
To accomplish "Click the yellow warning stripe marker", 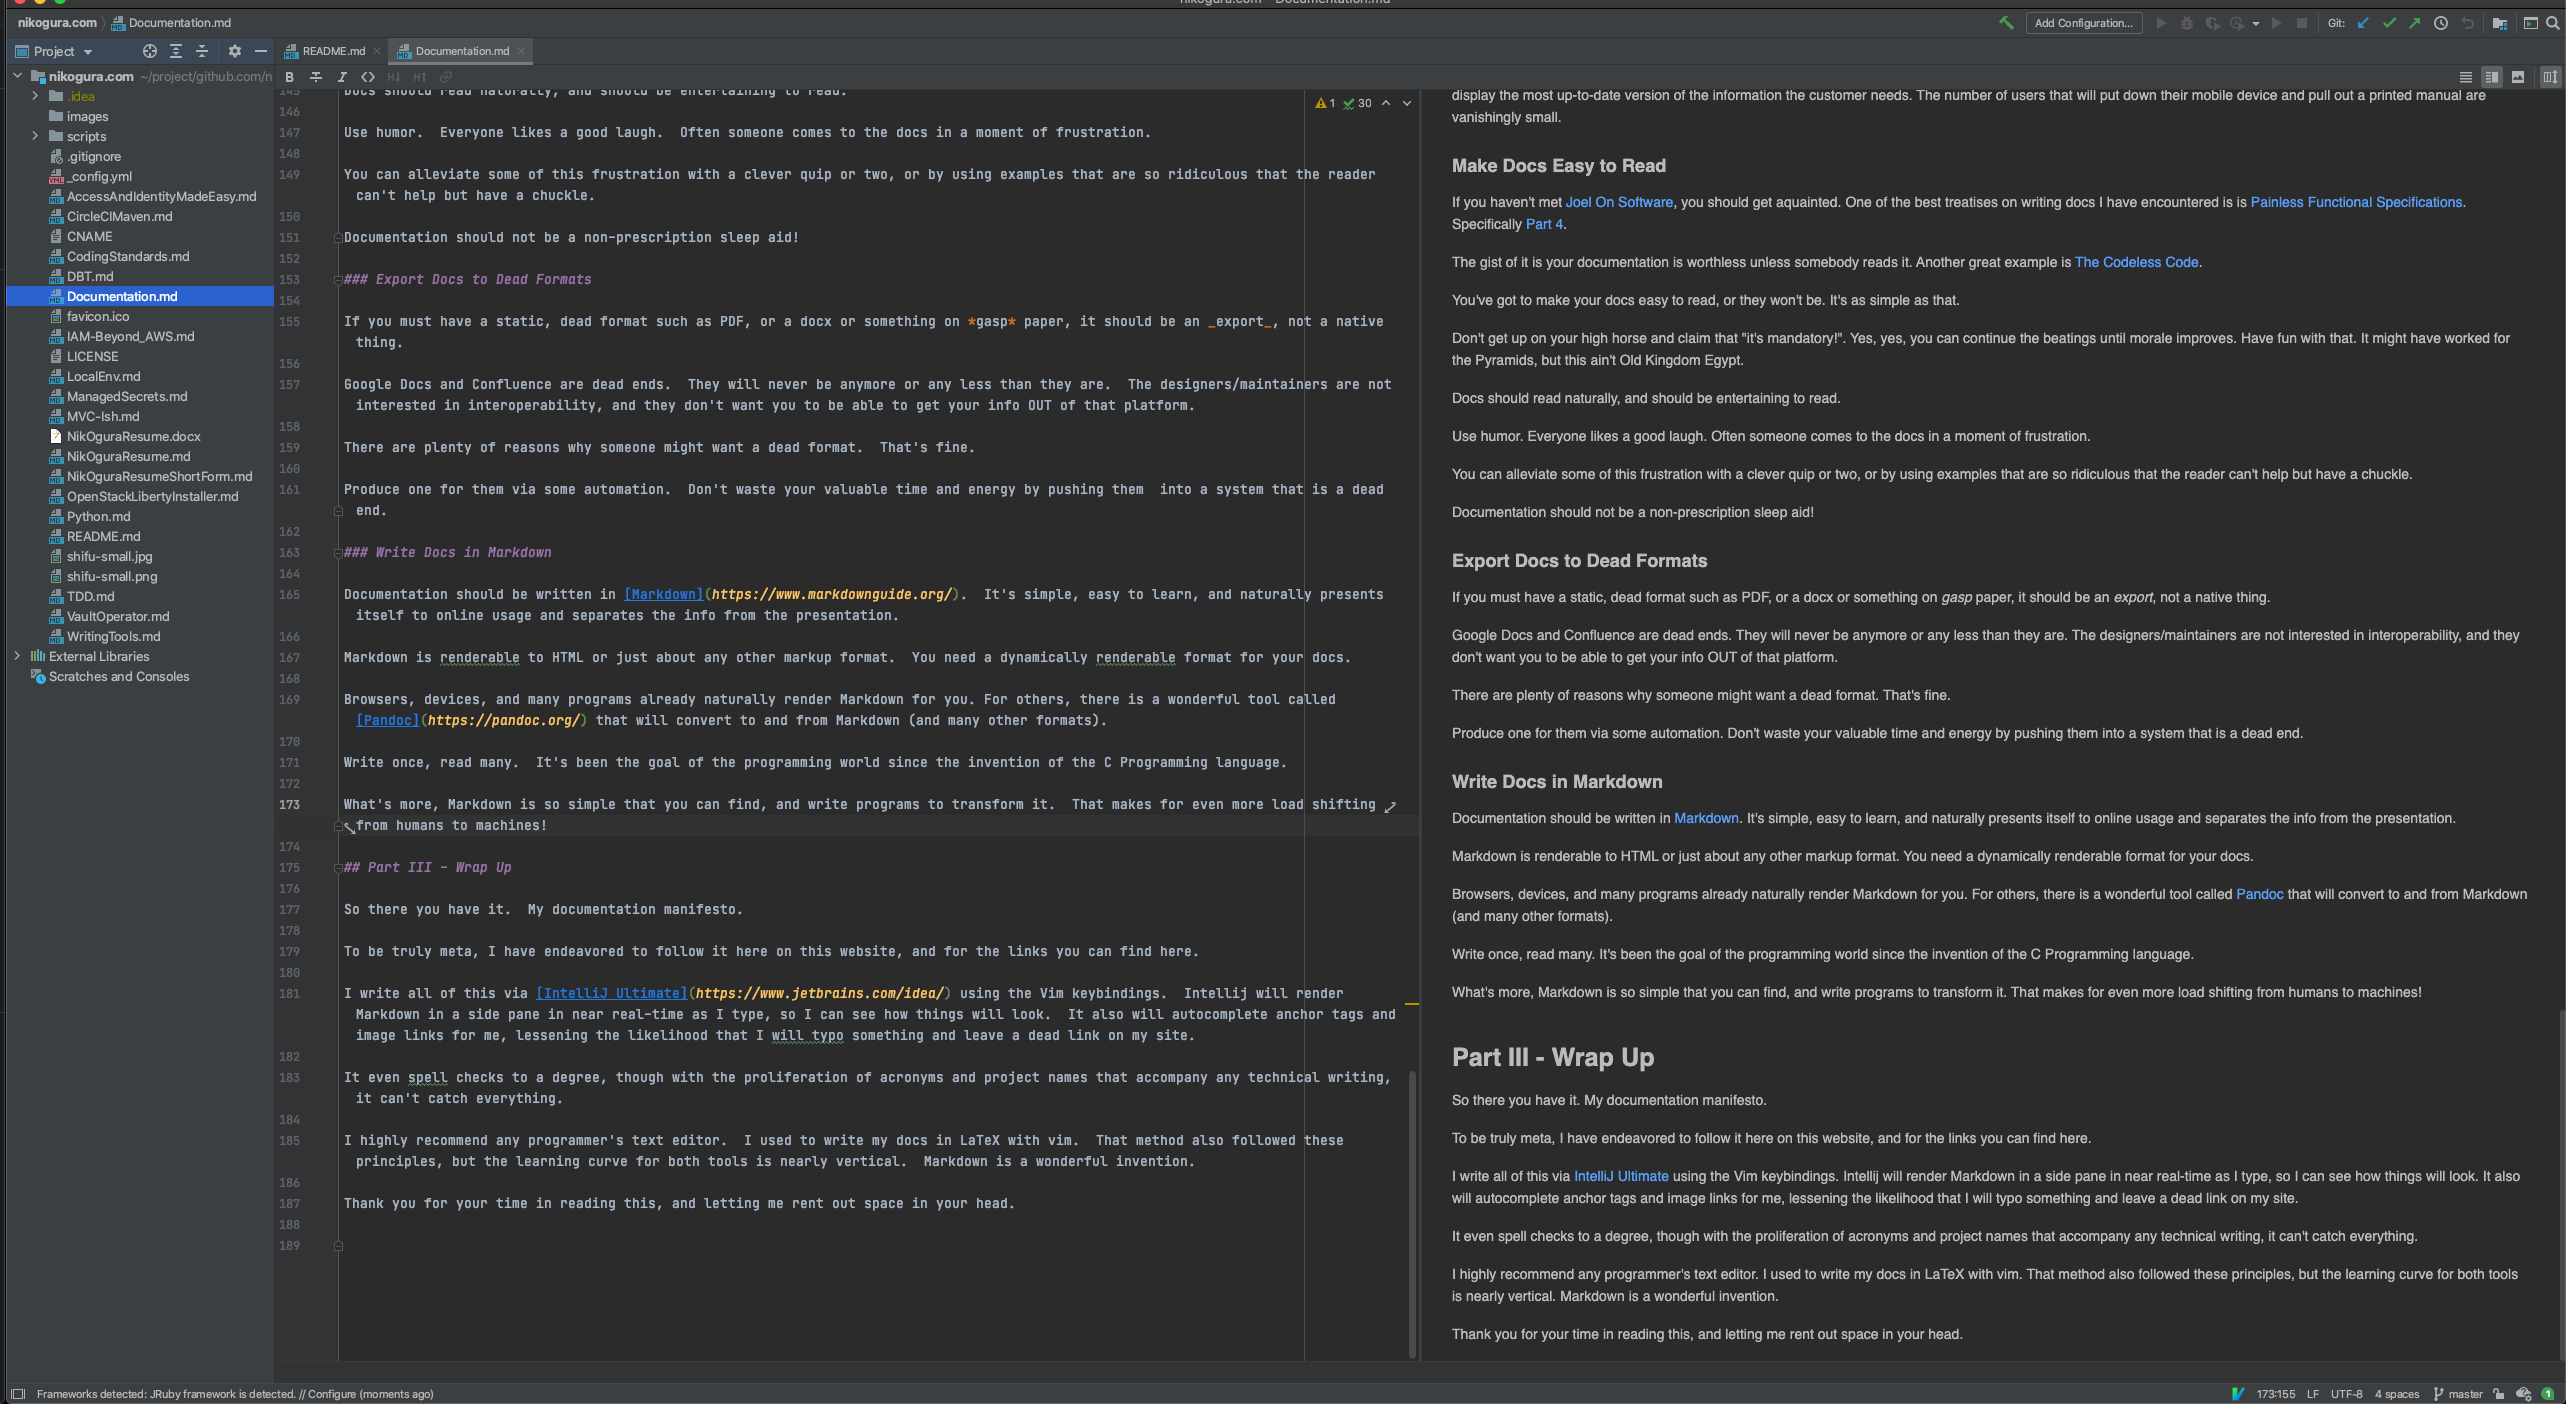I will click(x=1412, y=1003).
